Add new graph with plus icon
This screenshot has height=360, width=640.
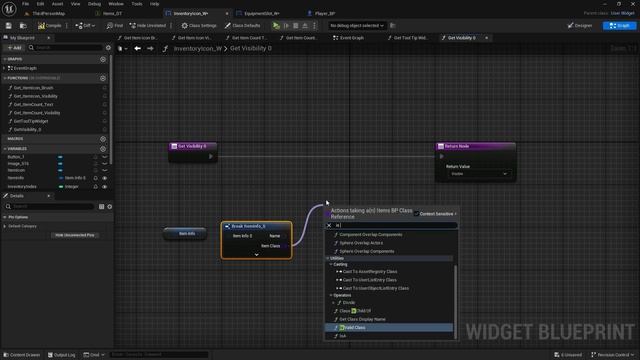103,59
